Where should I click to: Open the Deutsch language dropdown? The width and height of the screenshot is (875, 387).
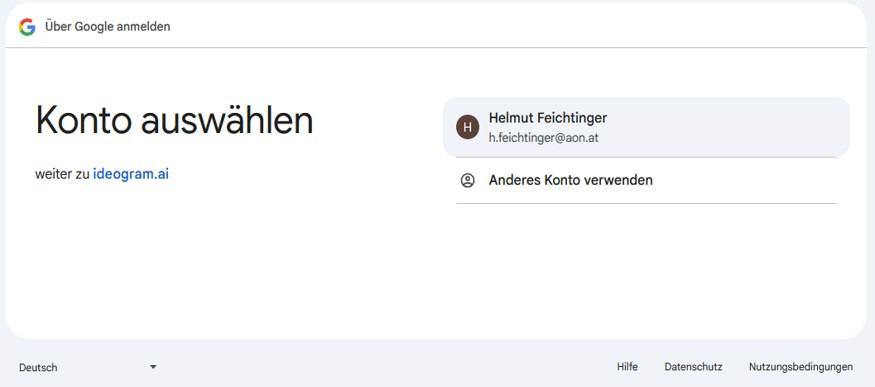(88, 367)
